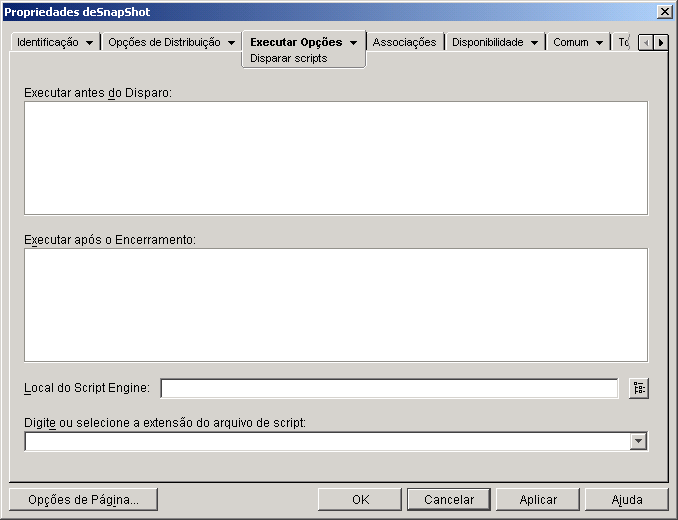Close the Propriedades deSnapShot dialog
Screen dimensions: 678x520
(664, 12)
